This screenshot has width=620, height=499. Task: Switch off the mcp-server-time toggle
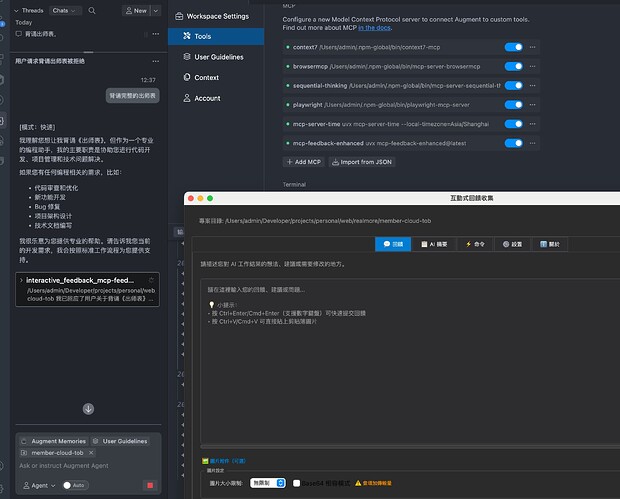(x=514, y=124)
